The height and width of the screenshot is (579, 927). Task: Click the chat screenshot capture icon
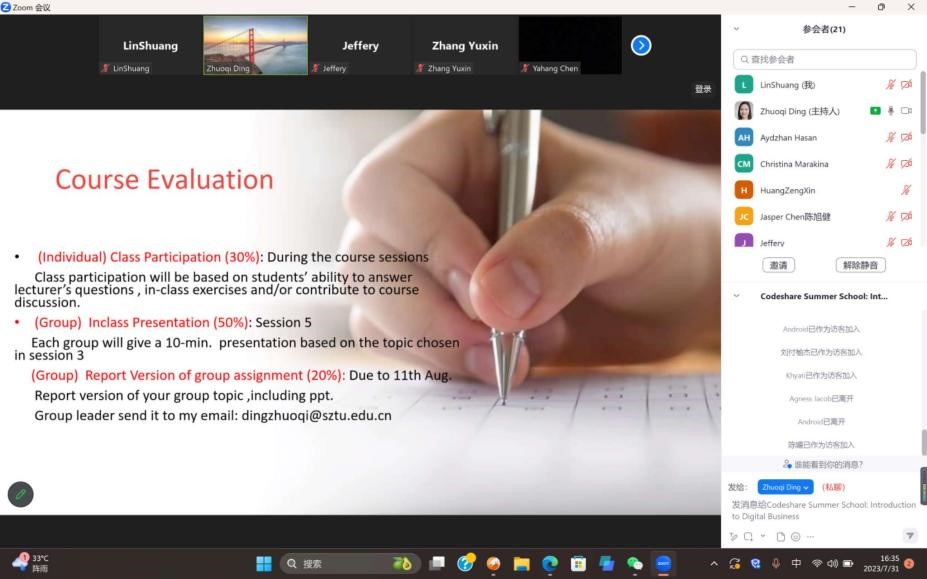748,536
